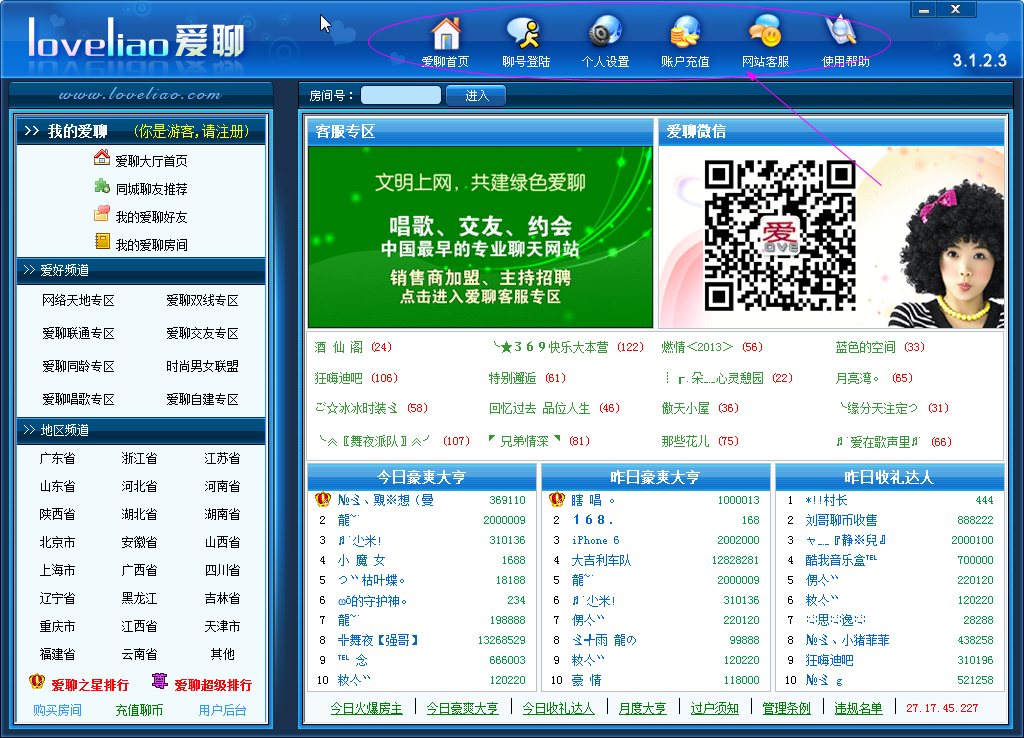Open the 爱聊首页 house icon
Image resolution: width=1024 pixels, height=738 pixels.
pos(446,33)
